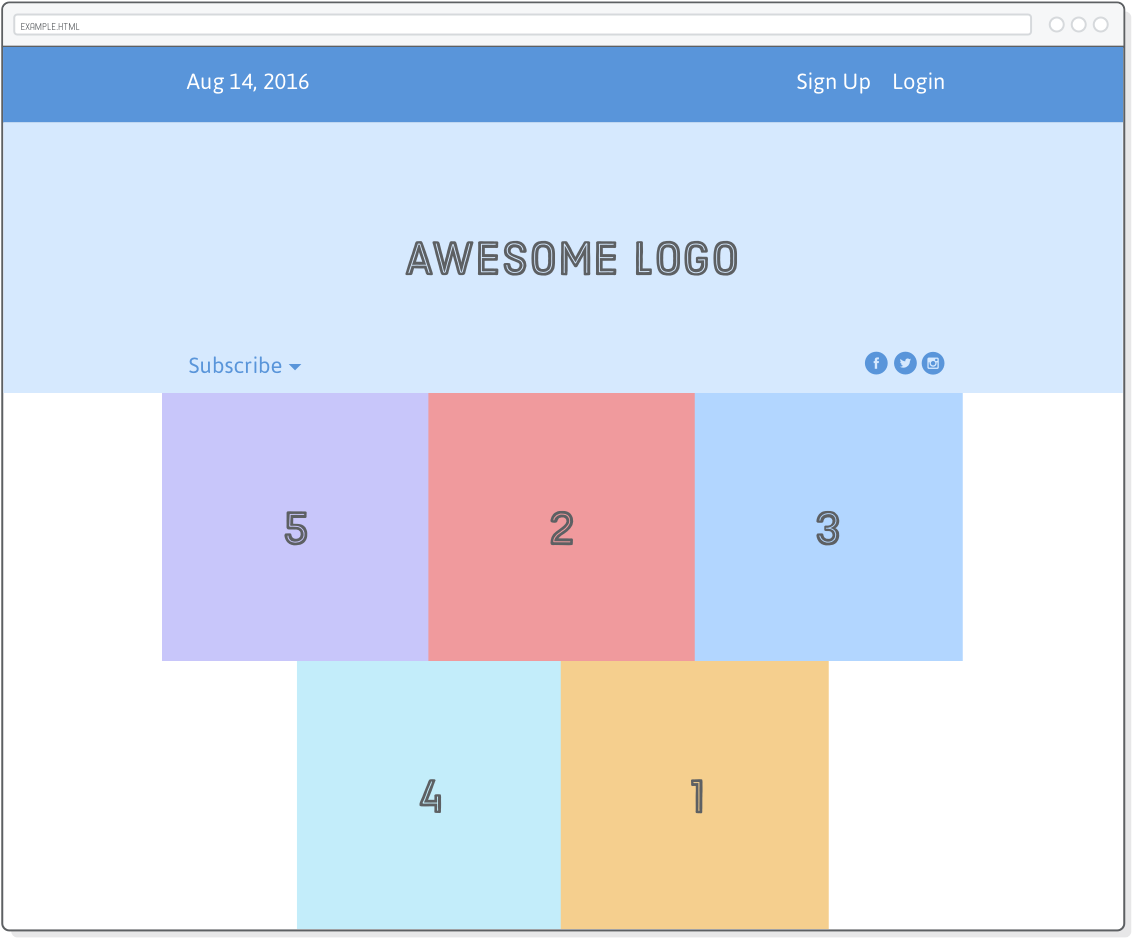Go to the Login link

[x=918, y=82]
